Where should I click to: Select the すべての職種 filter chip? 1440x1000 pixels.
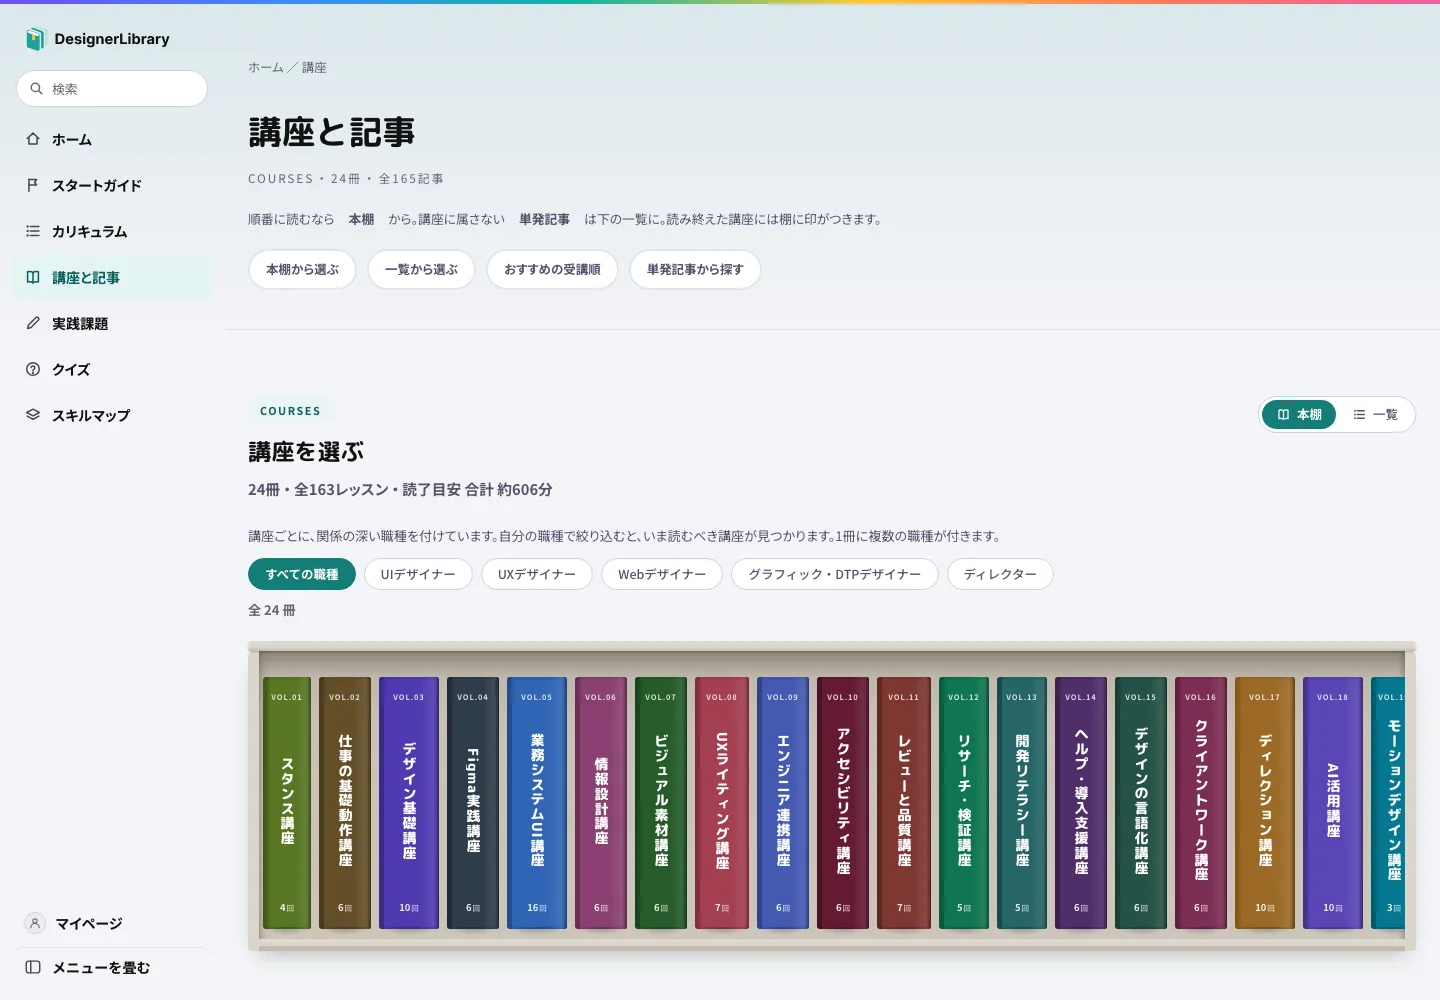(302, 574)
